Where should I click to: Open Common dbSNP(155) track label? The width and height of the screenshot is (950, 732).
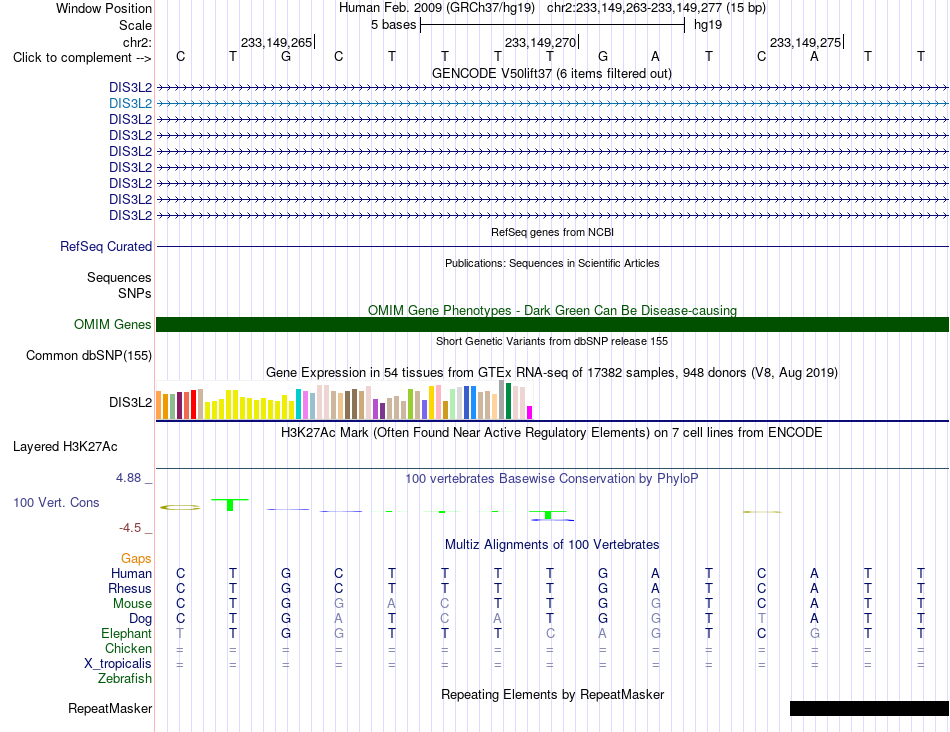(x=89, y=356)
